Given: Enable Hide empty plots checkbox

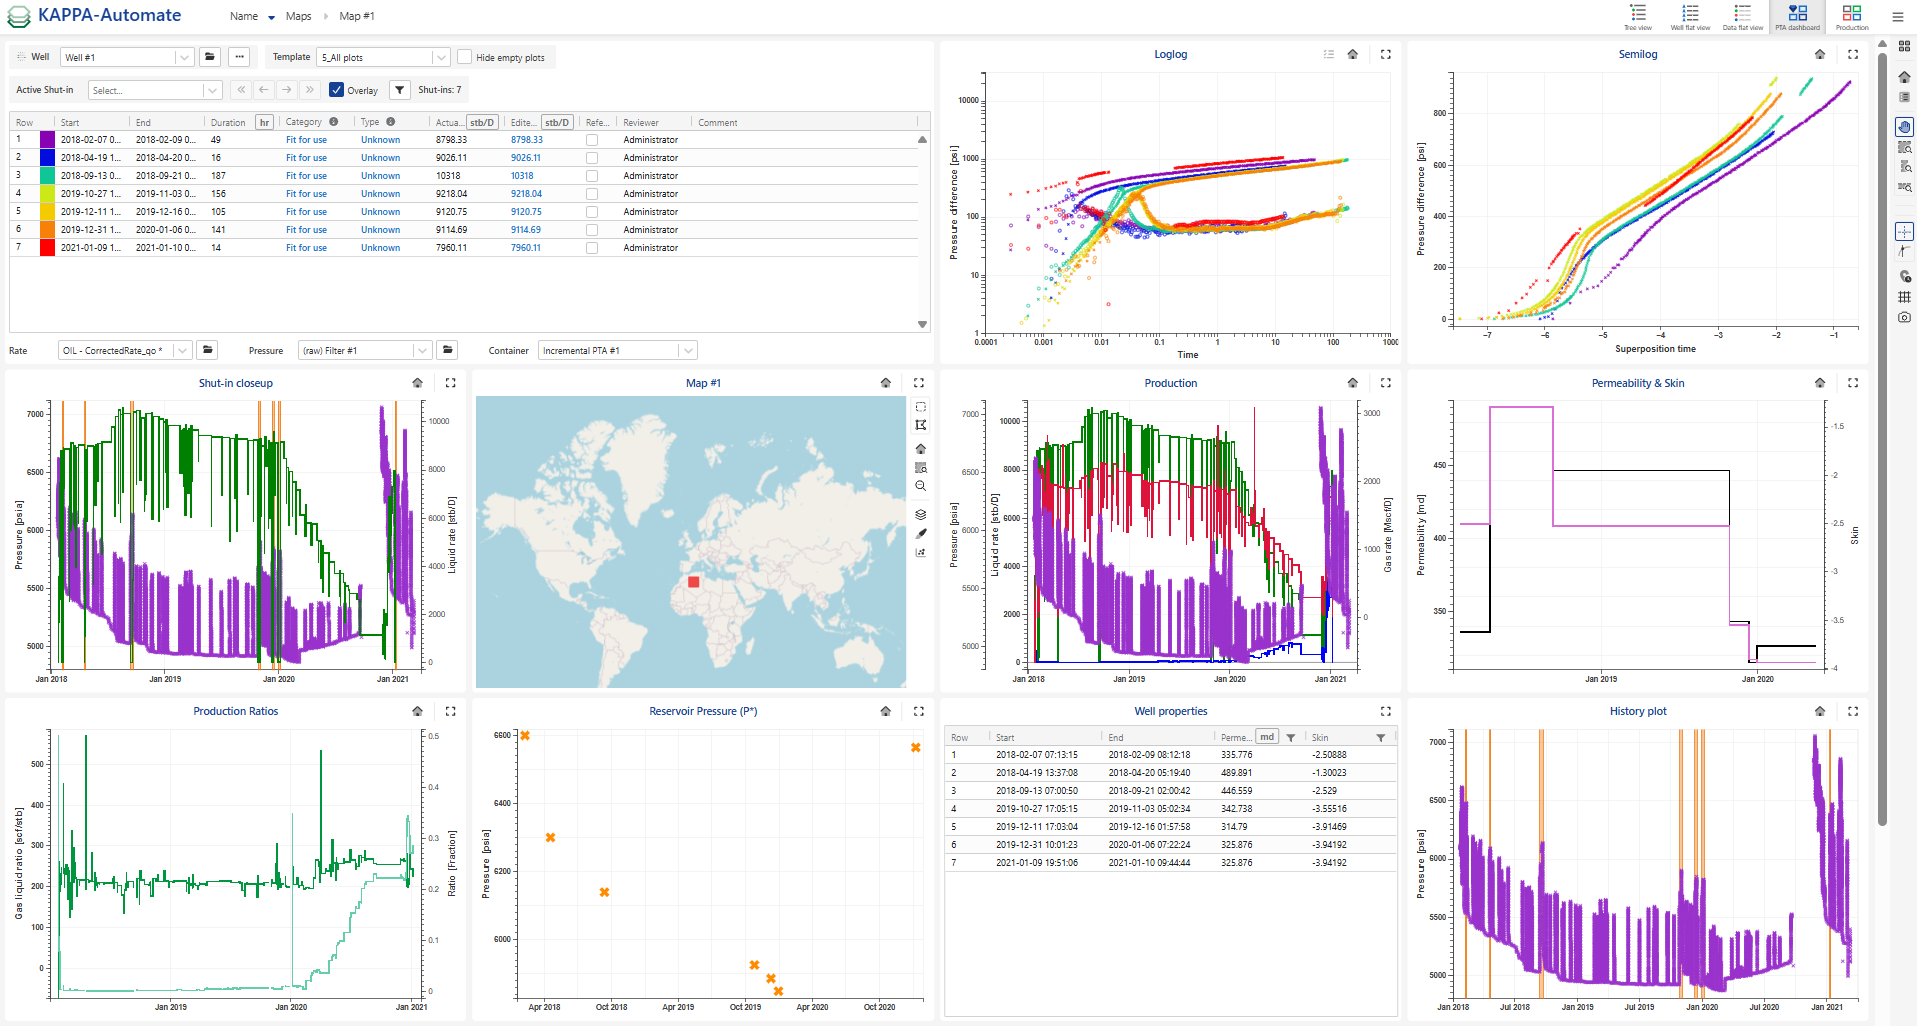Looking at the screenshot, I should point(464,57).
